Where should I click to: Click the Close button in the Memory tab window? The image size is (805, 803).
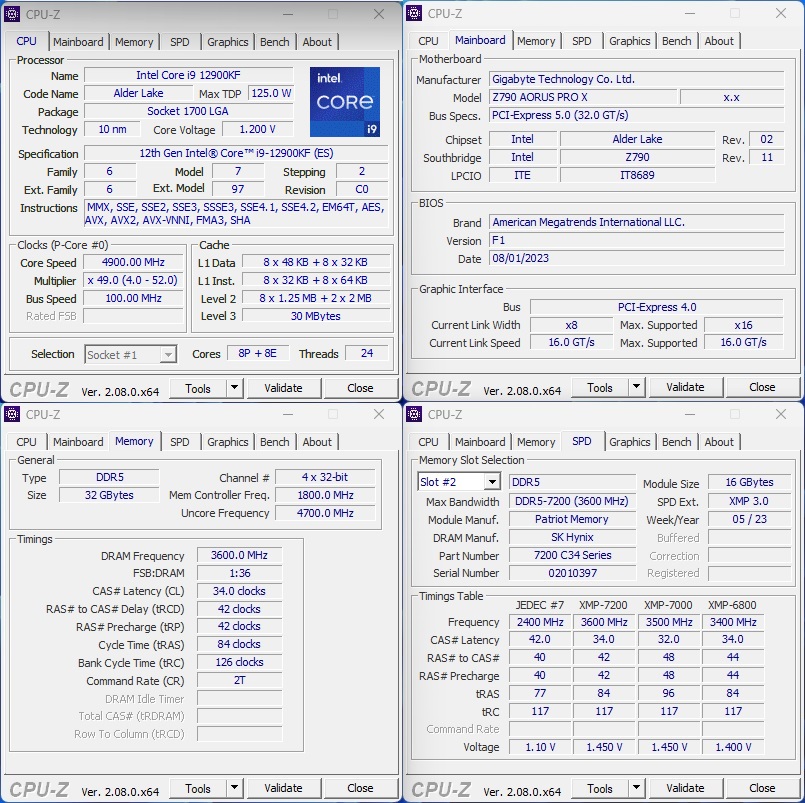(360, 788)
